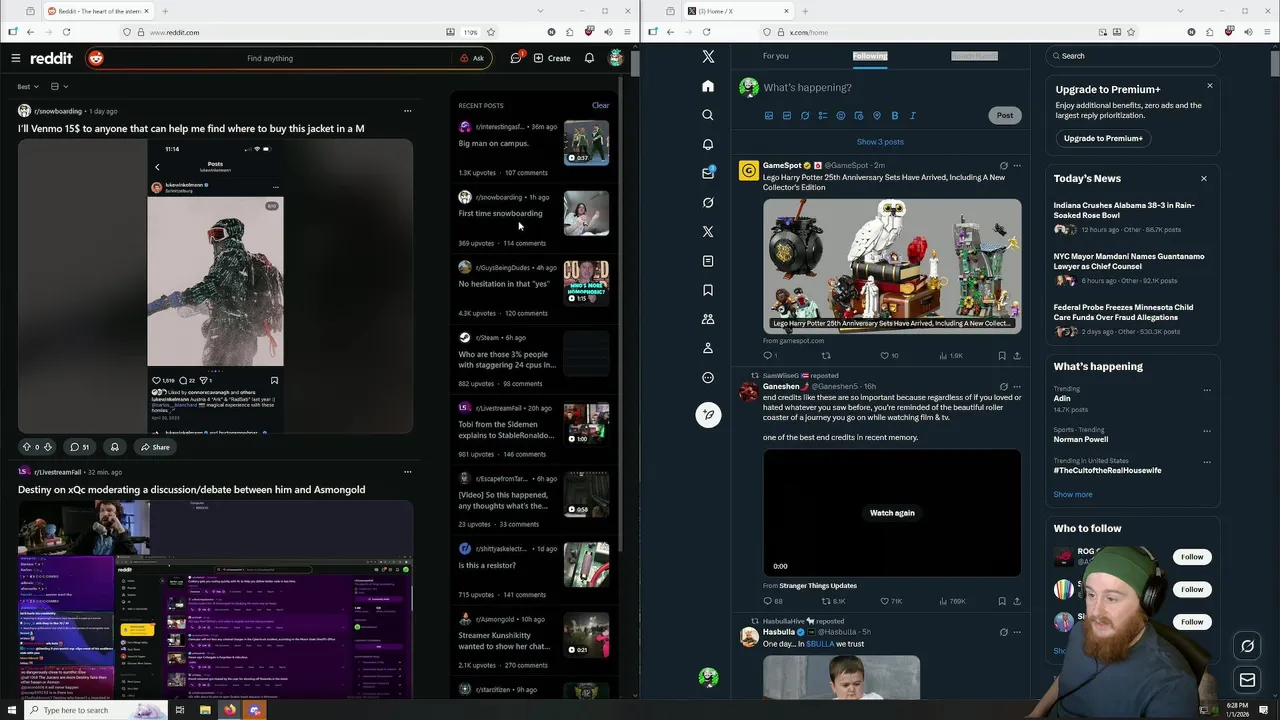Click the X Post button
Screen dimensions: 1280x720
(1005, 116)
